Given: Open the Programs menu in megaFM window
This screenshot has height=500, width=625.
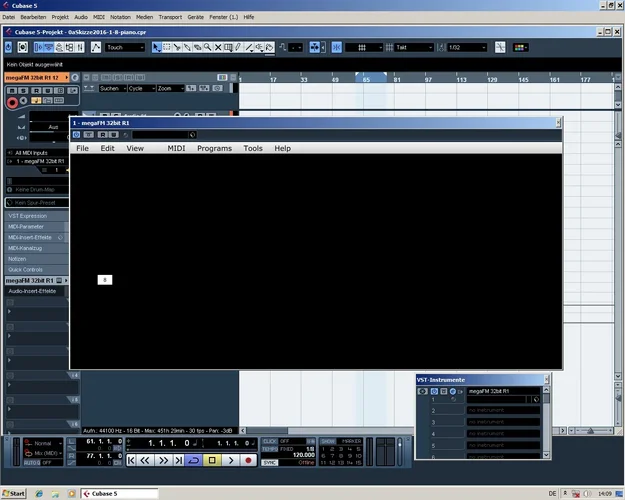Looking at the screenshot, I should pyautogui.click(x=214, y=148).
